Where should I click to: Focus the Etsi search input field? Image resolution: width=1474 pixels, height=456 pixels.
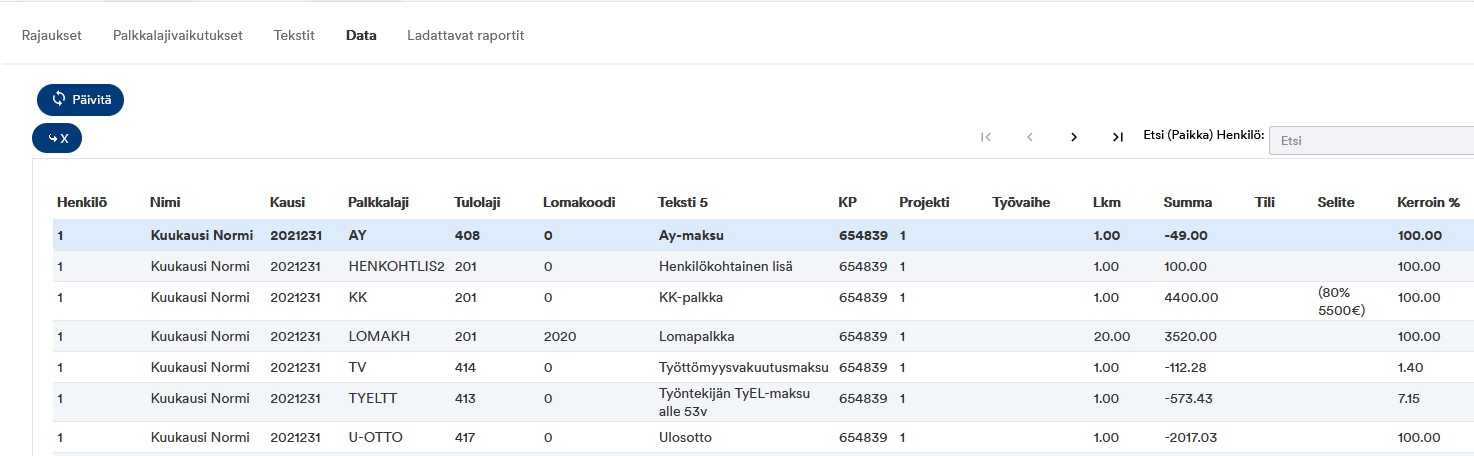[x=1371, y=141]
